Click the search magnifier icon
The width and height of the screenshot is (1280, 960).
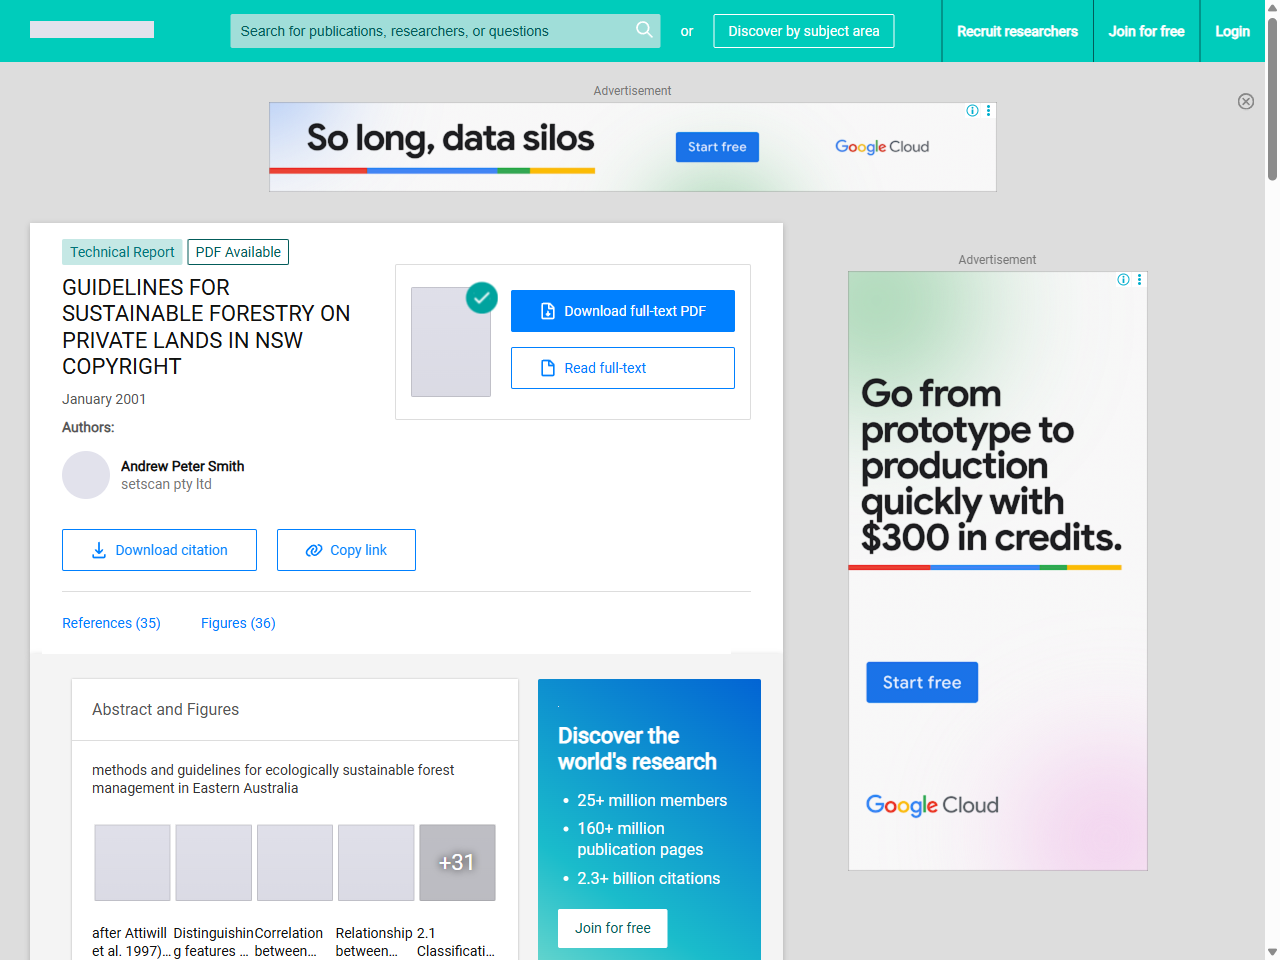[644, 30]
